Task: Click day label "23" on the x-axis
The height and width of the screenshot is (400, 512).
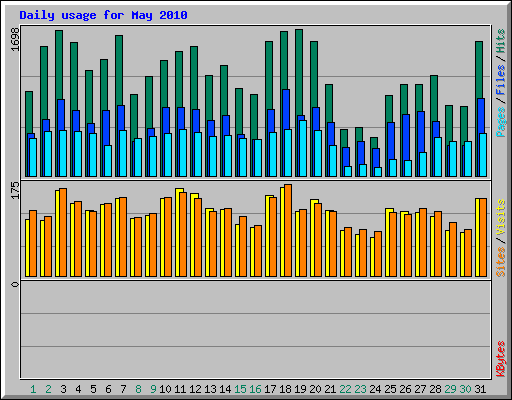Action: 360,389
